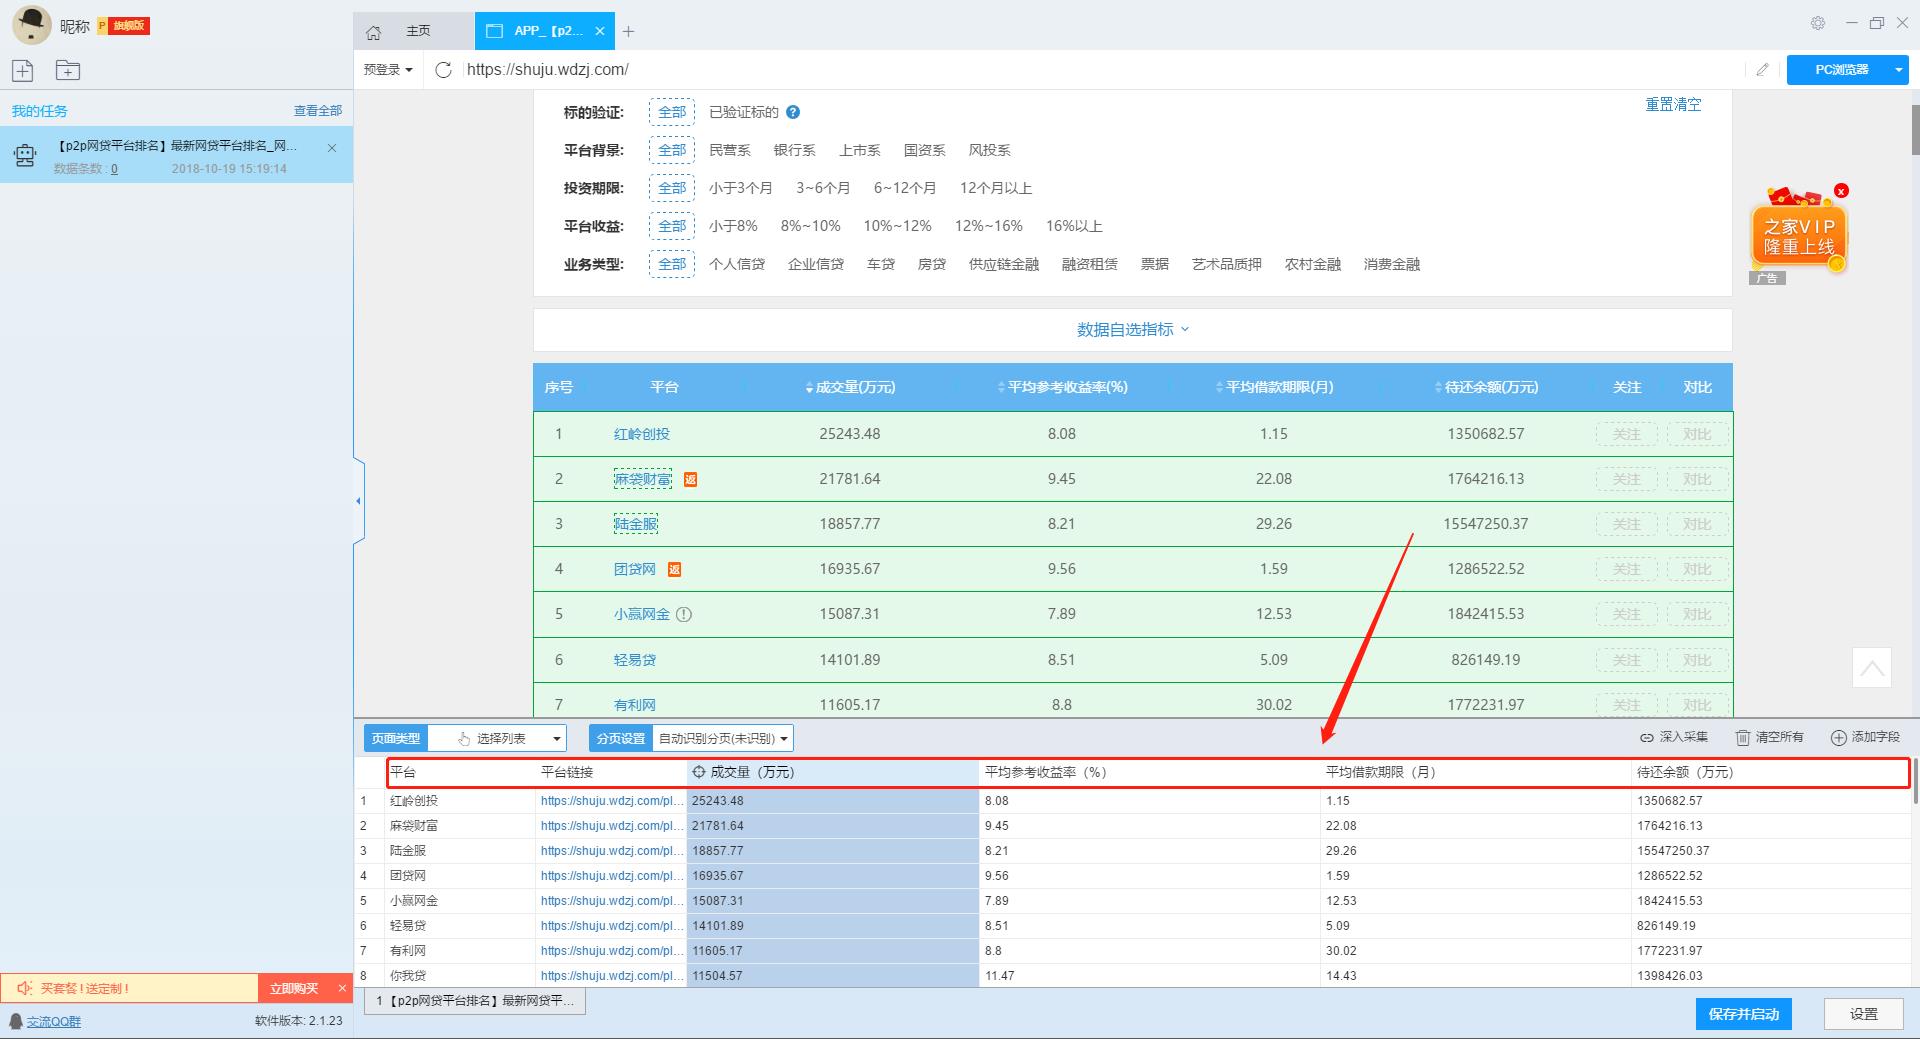This screenshot has width=1920, height=1039.
Task: Click 添加字段 plus button
Action: point(1865,738)
